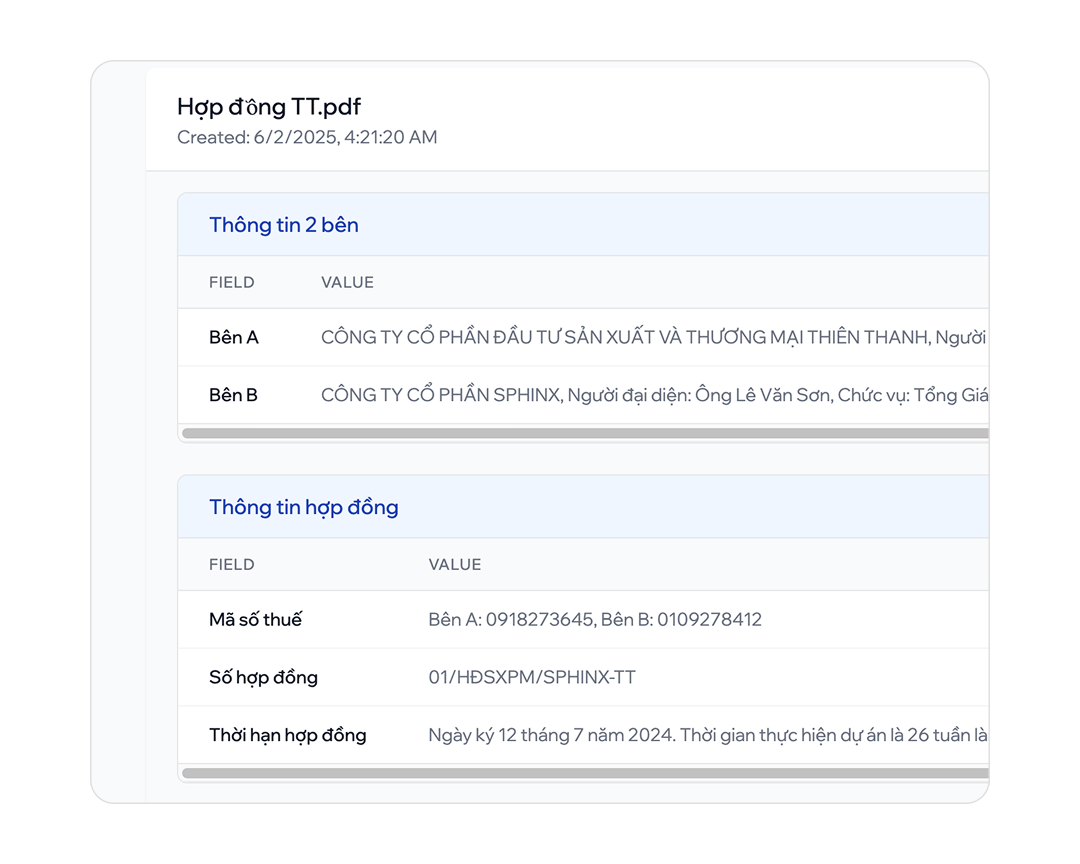Click the Bên A: 0918273645 tax value
This screenshot has height=864, width=1080.
click(x=595, y=619)
